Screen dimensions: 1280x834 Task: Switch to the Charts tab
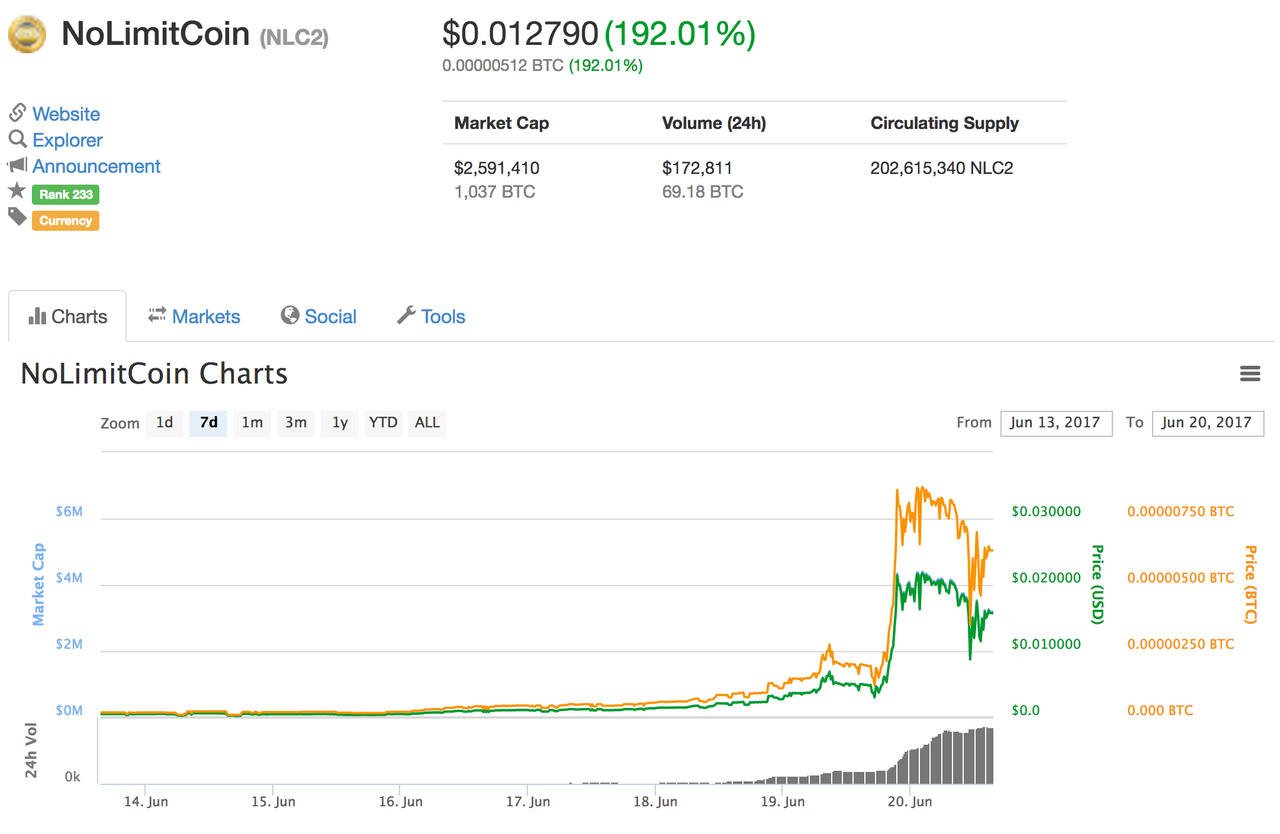pos(67,316)
